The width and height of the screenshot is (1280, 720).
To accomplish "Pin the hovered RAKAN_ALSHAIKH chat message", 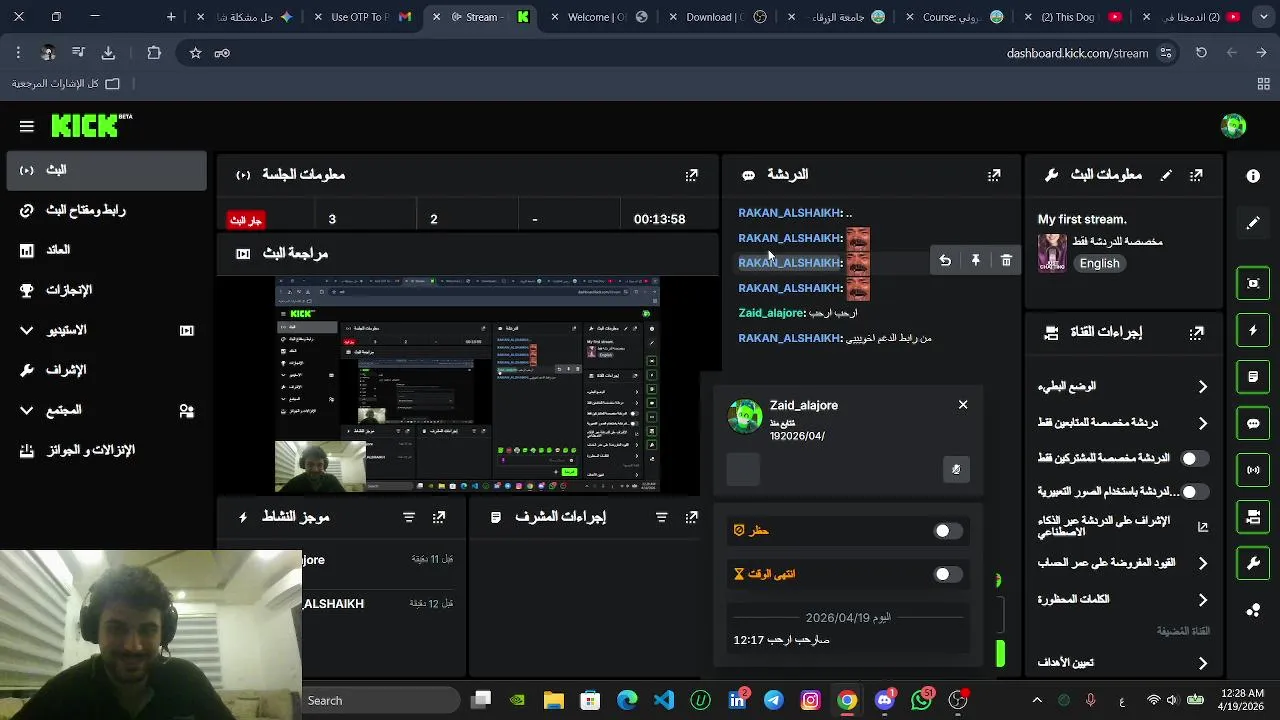I will (976, 261).
